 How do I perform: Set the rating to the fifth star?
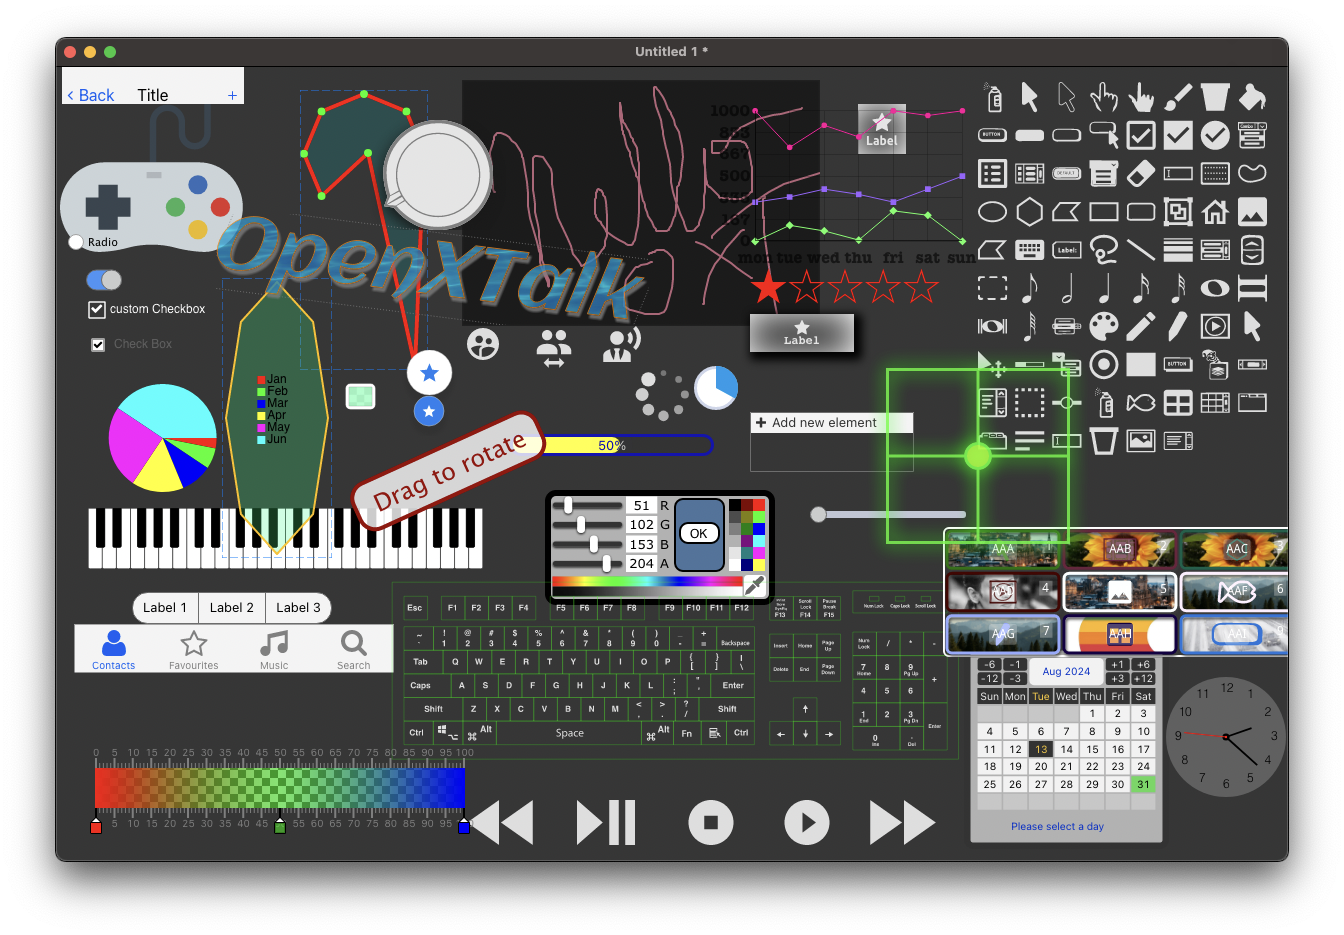coord(922,288)
